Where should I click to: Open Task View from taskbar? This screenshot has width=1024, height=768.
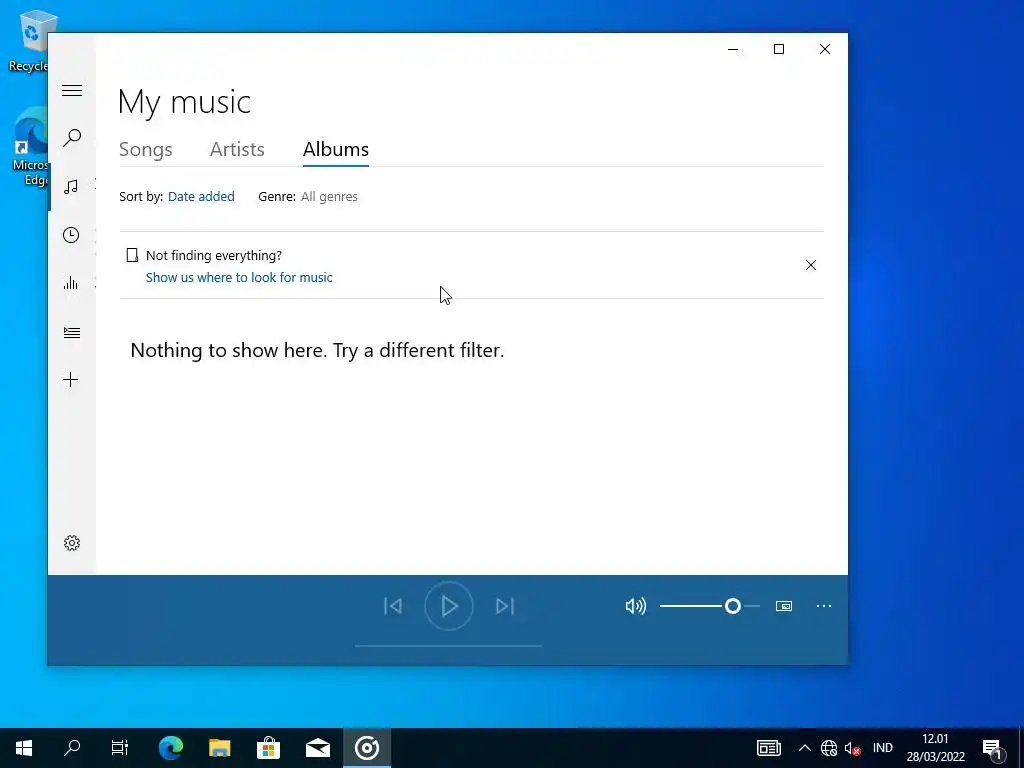120,748
